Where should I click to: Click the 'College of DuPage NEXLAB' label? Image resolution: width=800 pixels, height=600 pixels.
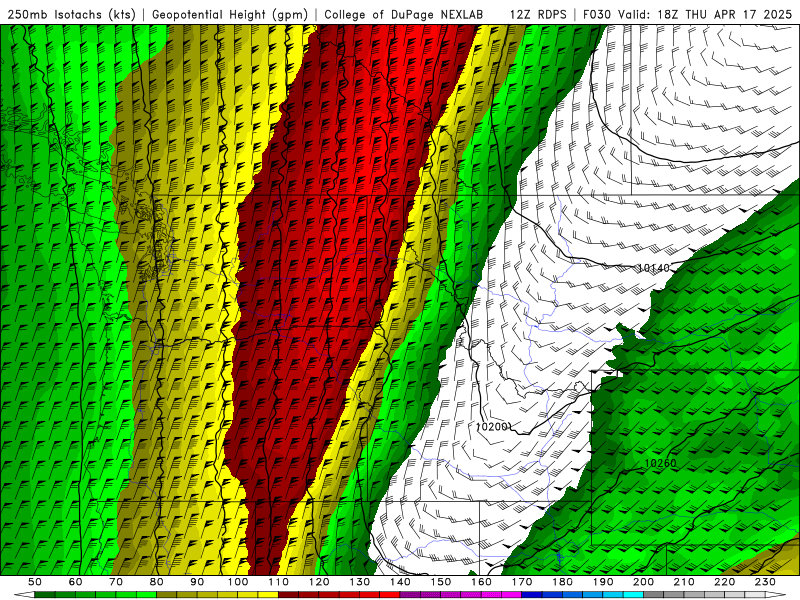pos(403,14)
